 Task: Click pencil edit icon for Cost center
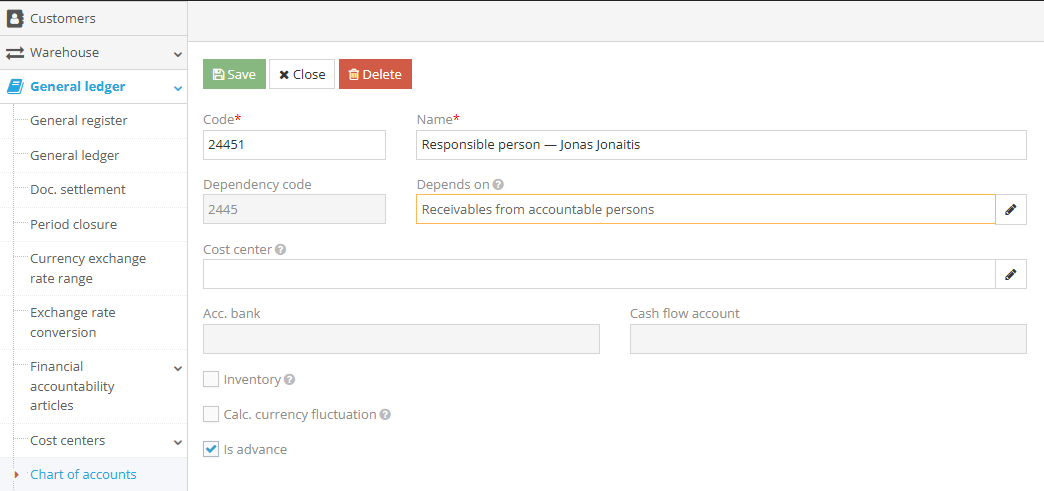point(1011,275)
